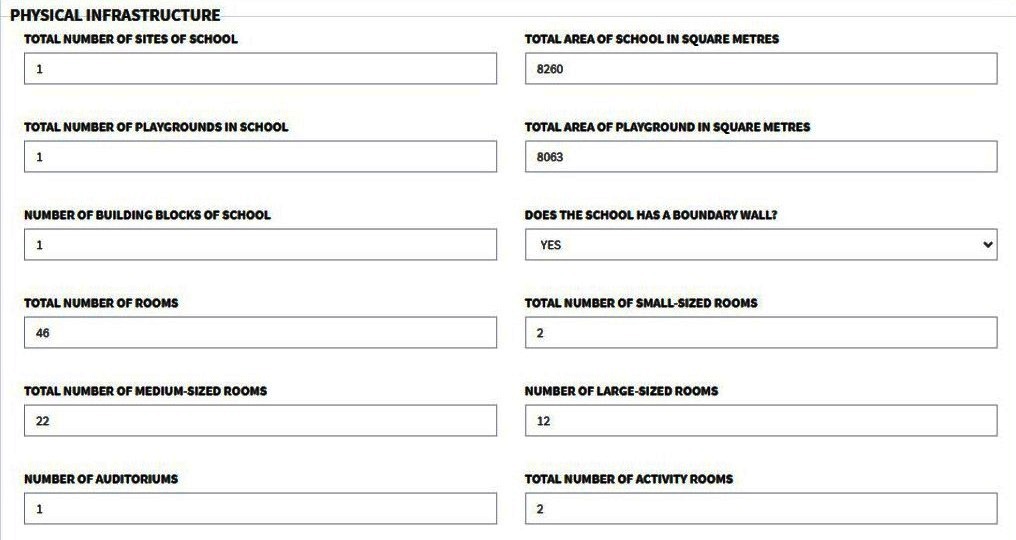Click the boundary wall dropdown chevron arrow
This screenshot has width=1016, height=540.
point(988,245)
